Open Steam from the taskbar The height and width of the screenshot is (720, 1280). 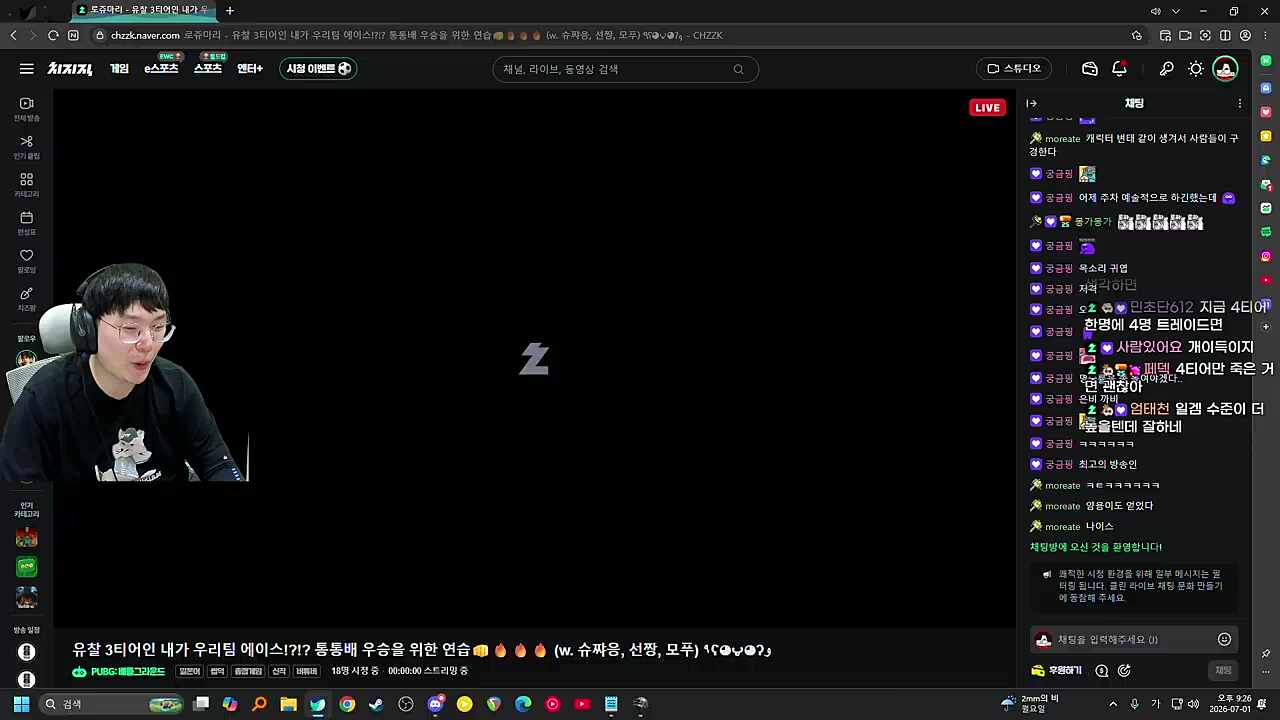[x=376, y=704]
